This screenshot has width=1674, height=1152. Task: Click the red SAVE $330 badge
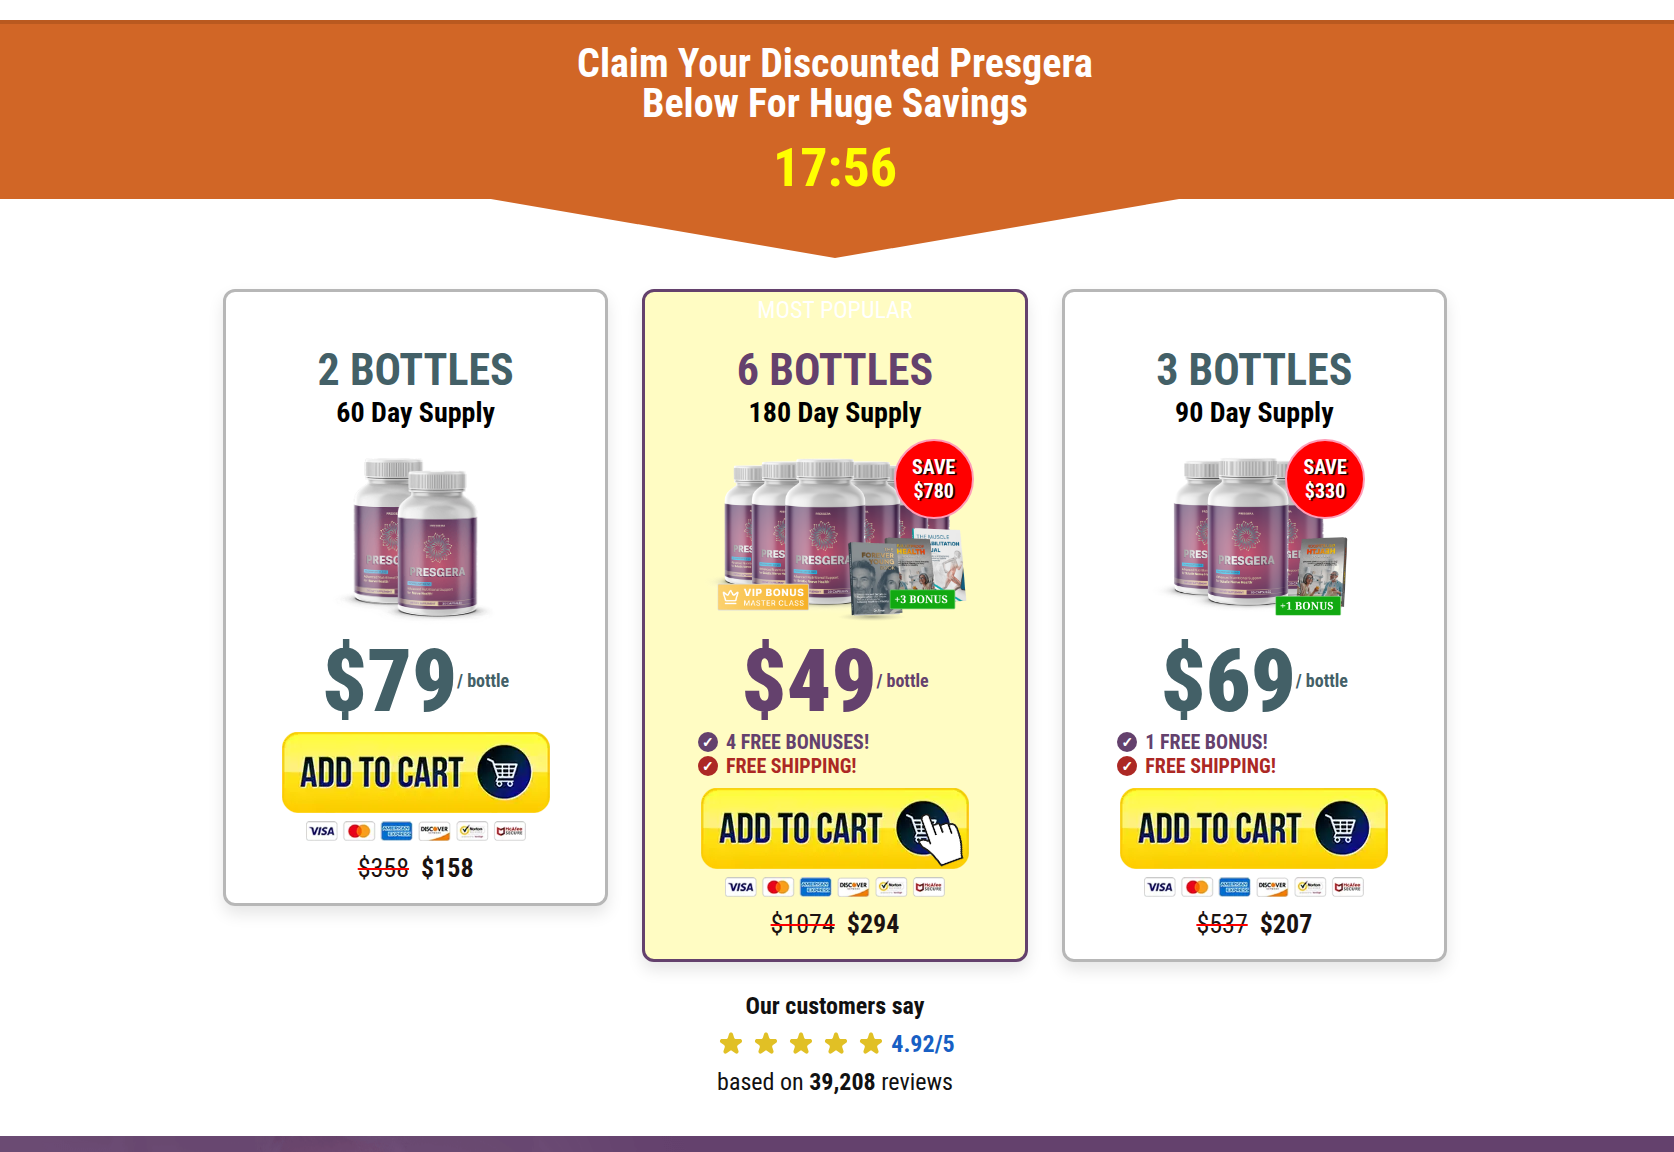point(1325,479)
